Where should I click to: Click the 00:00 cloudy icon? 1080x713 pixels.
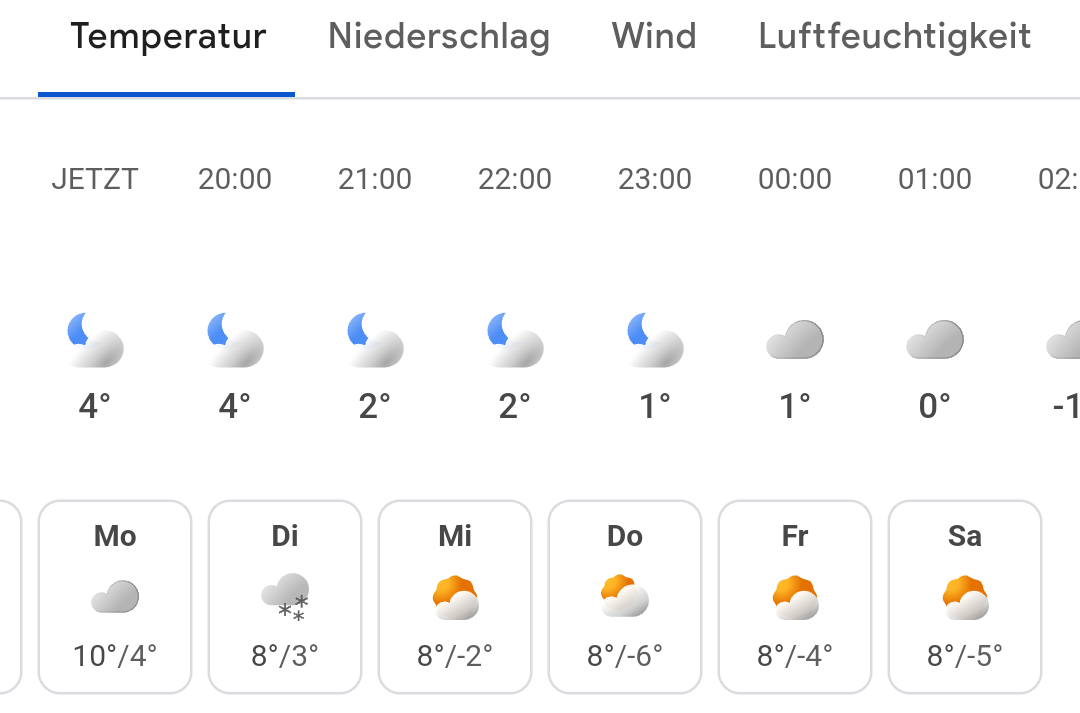pyautogui.click(x=795, y=340)
